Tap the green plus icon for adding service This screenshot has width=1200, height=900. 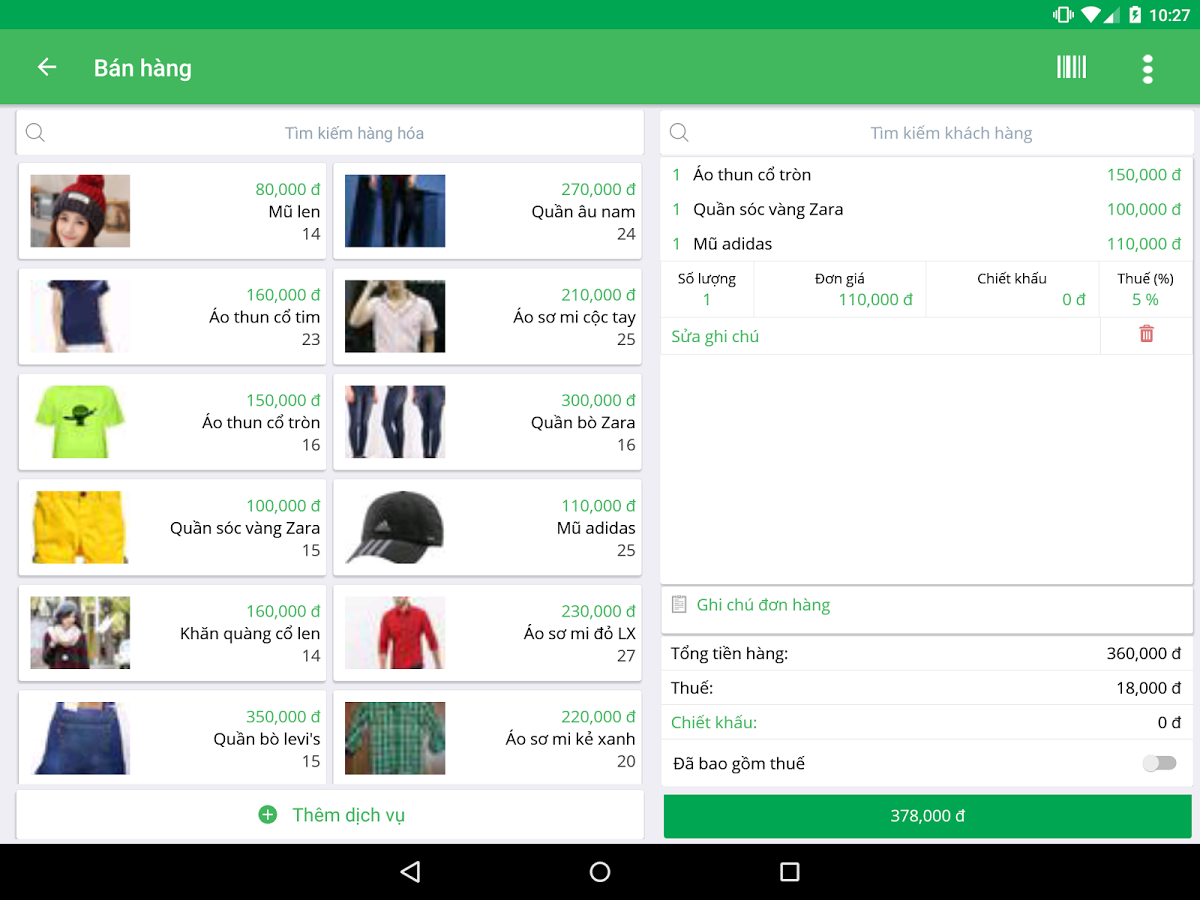268,815
